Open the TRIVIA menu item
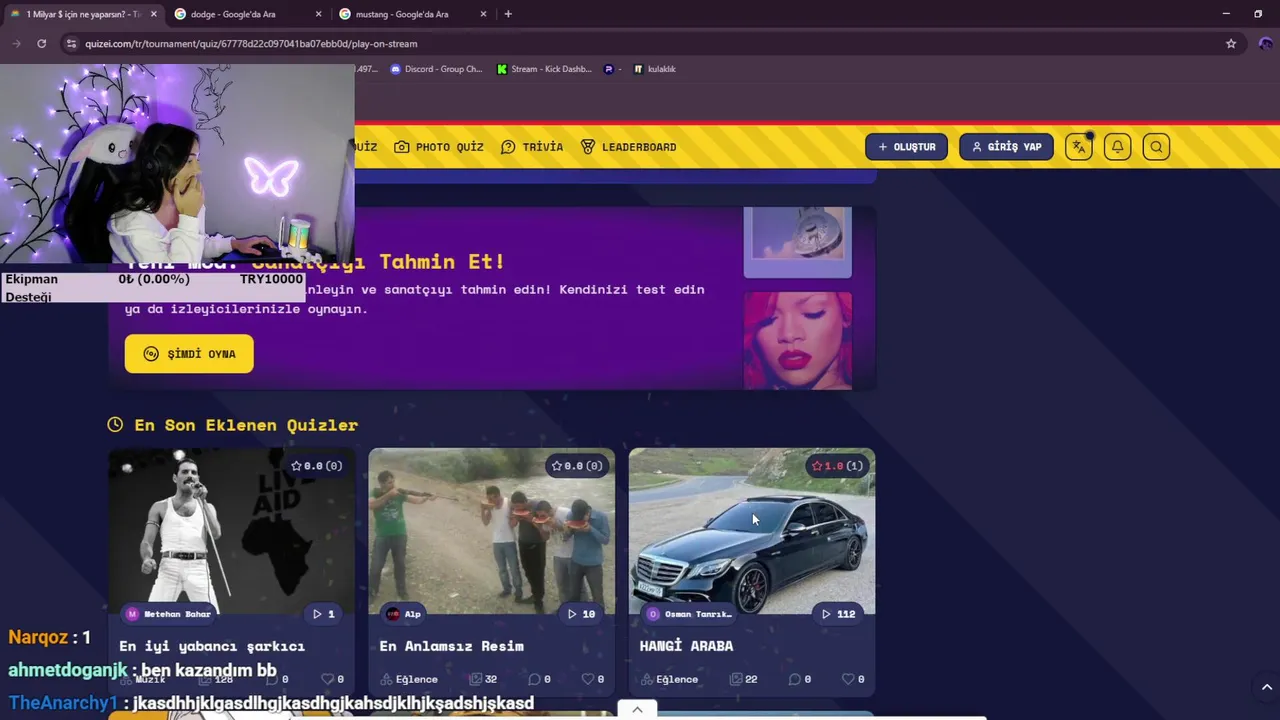 click(x=532, y=147)
